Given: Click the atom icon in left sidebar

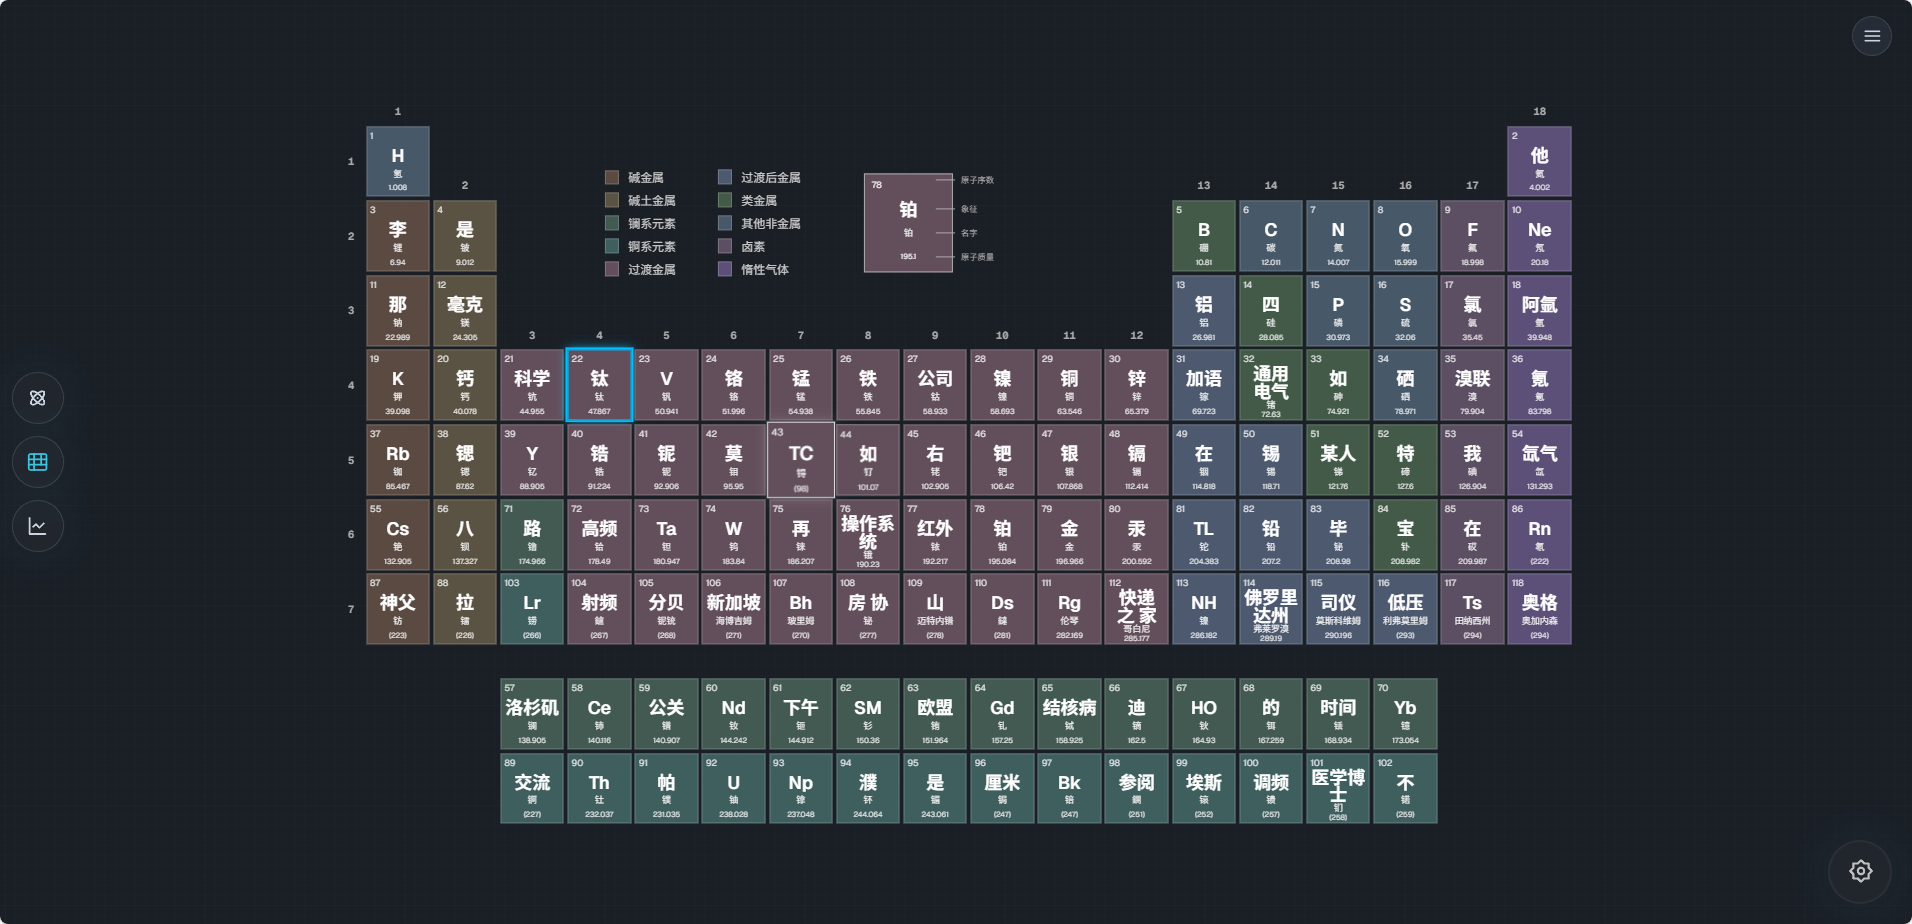Looking at the screenshot, I should coord(38,398).
